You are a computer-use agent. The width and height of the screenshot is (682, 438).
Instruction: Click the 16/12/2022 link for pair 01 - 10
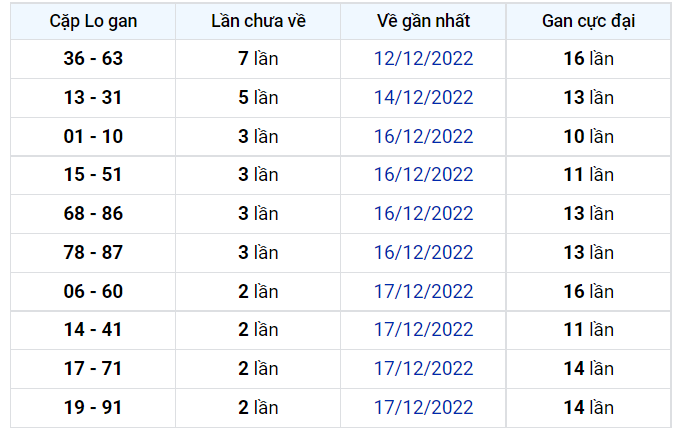(x=423, y=137)
